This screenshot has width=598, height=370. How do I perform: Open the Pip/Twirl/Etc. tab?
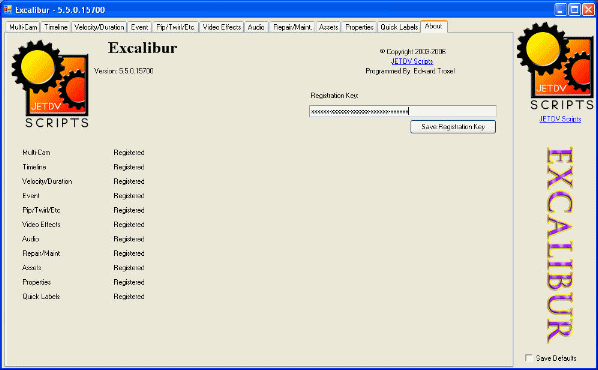(x=175, y=27)
